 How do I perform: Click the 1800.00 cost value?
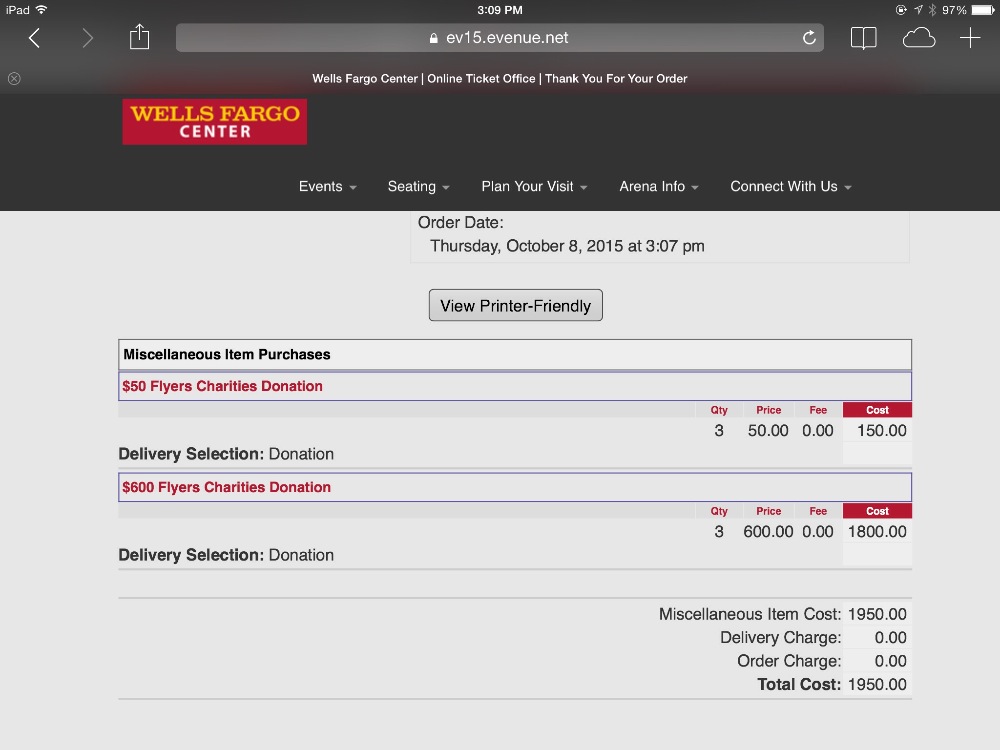pos(877,532)
